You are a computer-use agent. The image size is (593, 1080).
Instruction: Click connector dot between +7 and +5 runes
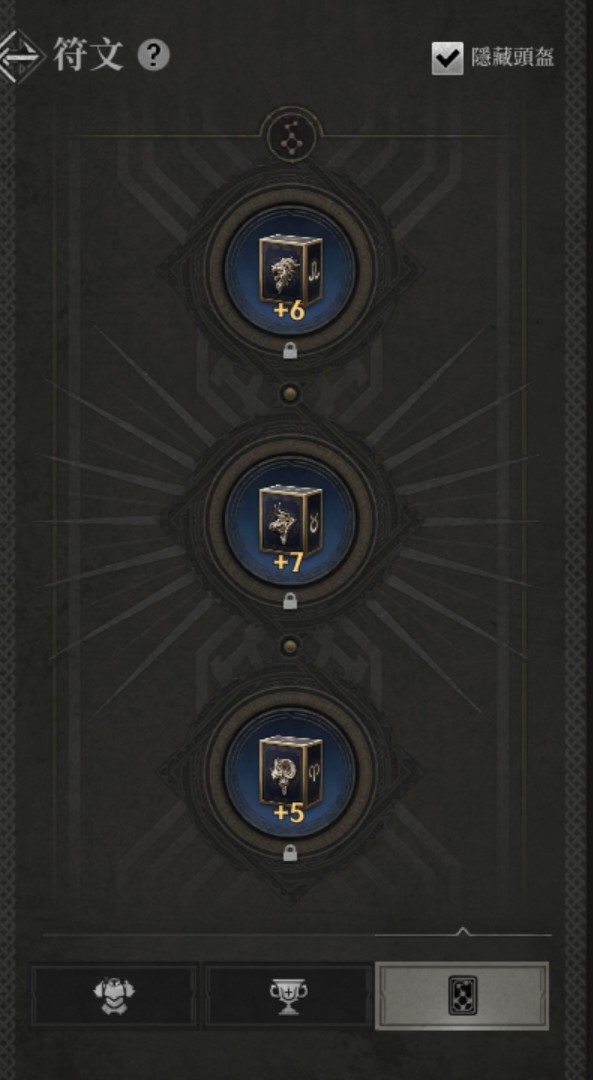point(291,645)
